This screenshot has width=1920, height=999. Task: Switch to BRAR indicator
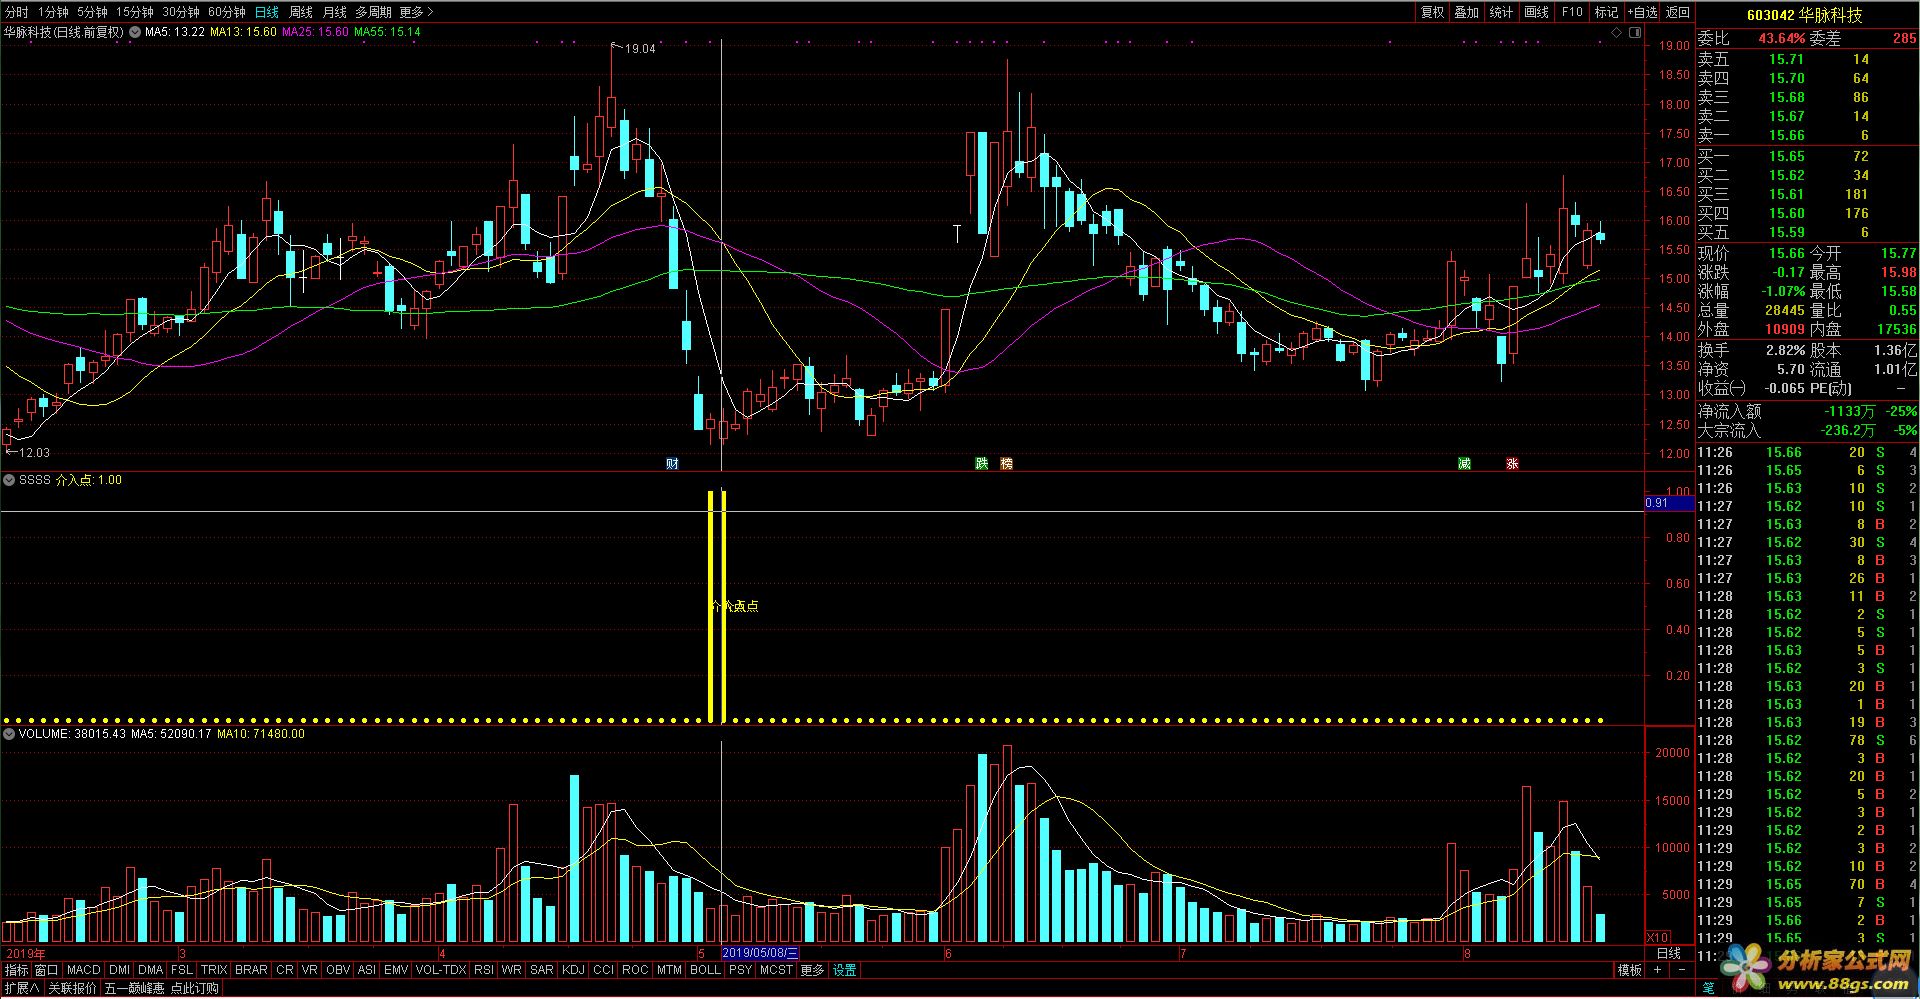(x=252, y=970)
